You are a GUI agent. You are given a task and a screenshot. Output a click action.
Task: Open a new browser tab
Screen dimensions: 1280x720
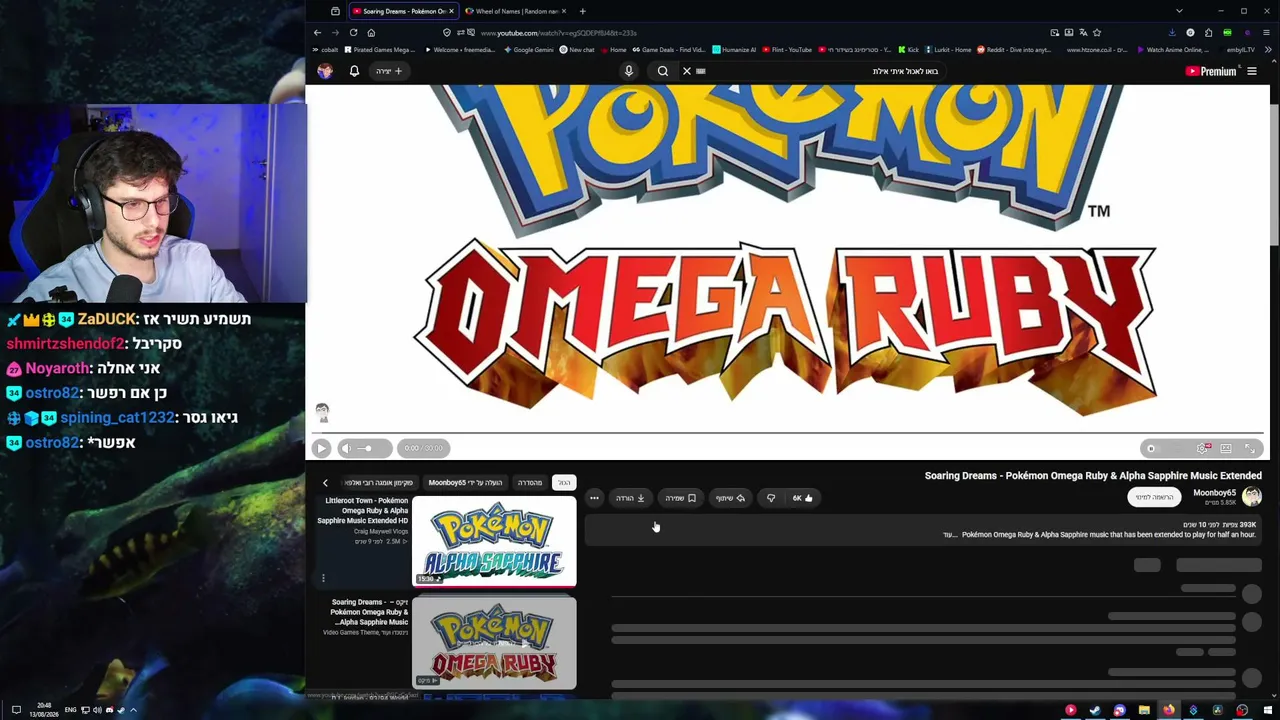point(582,11)
